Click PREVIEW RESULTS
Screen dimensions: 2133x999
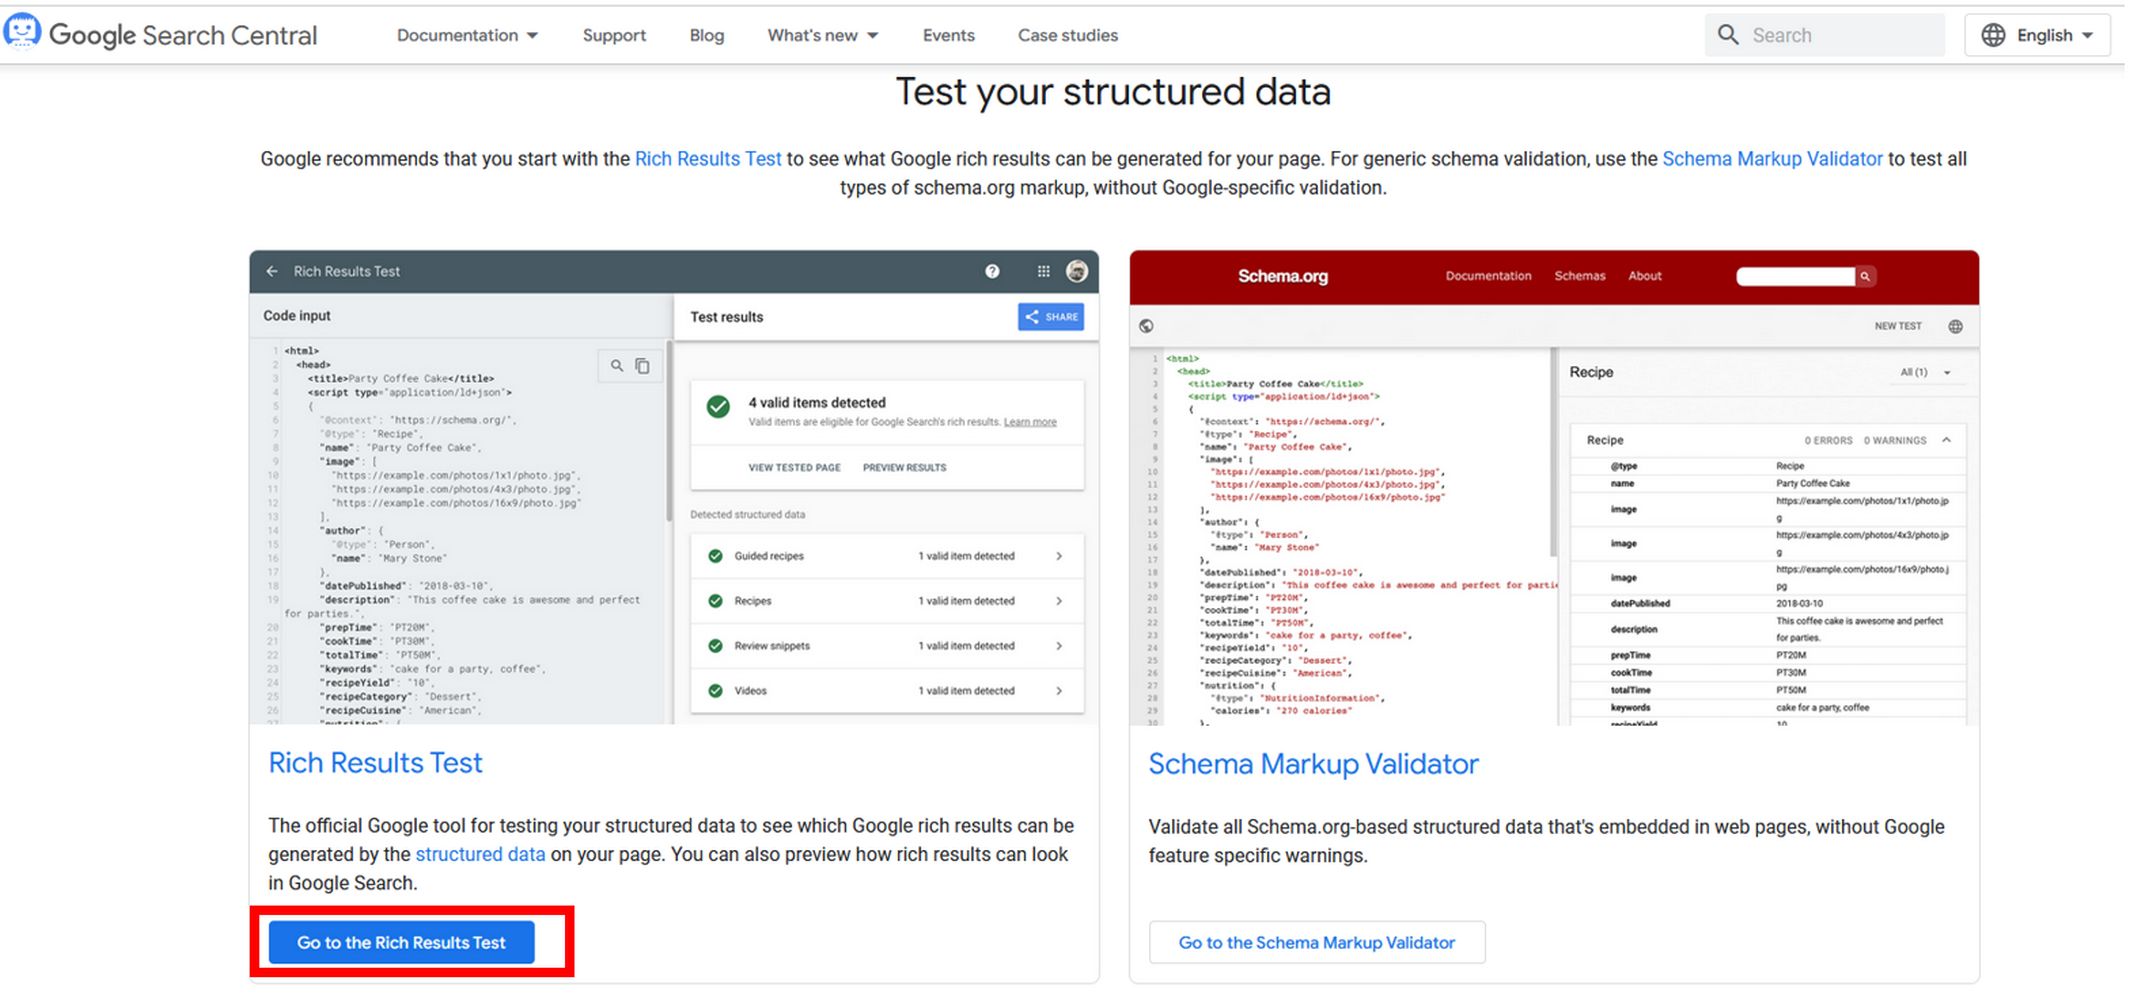(x=904, y=467)
